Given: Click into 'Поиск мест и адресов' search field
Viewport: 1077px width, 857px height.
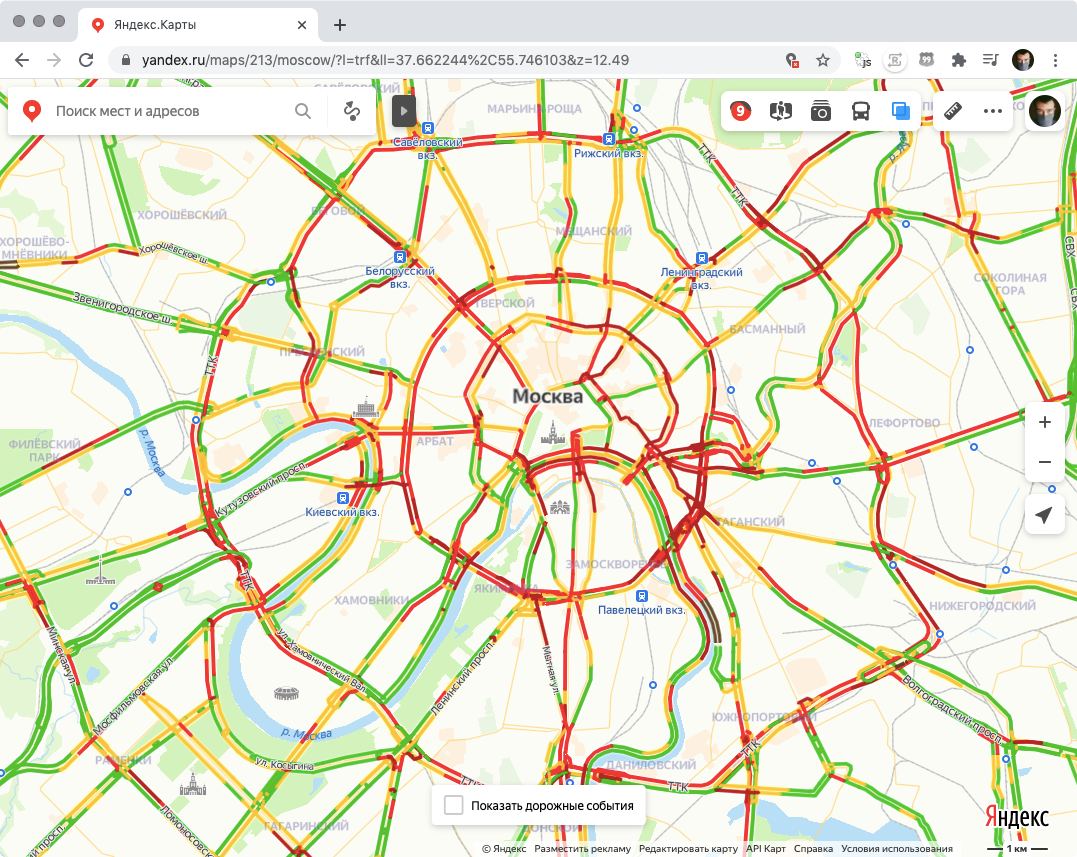Looking at the screenshot, I should (168, 111).
